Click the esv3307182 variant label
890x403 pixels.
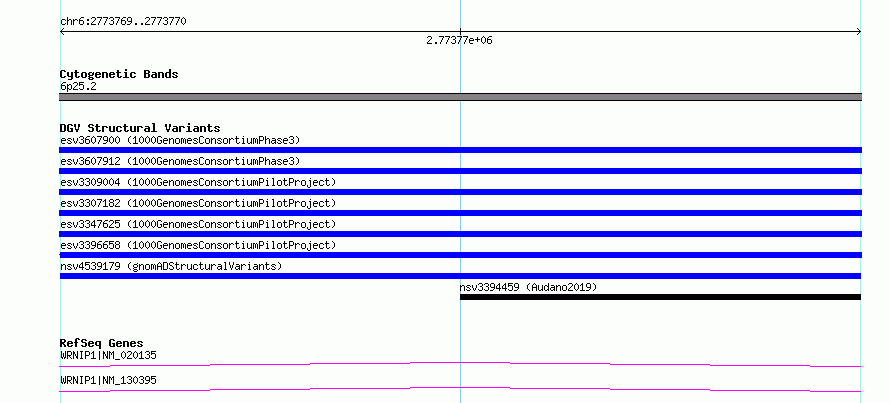(x=198, y=203)
